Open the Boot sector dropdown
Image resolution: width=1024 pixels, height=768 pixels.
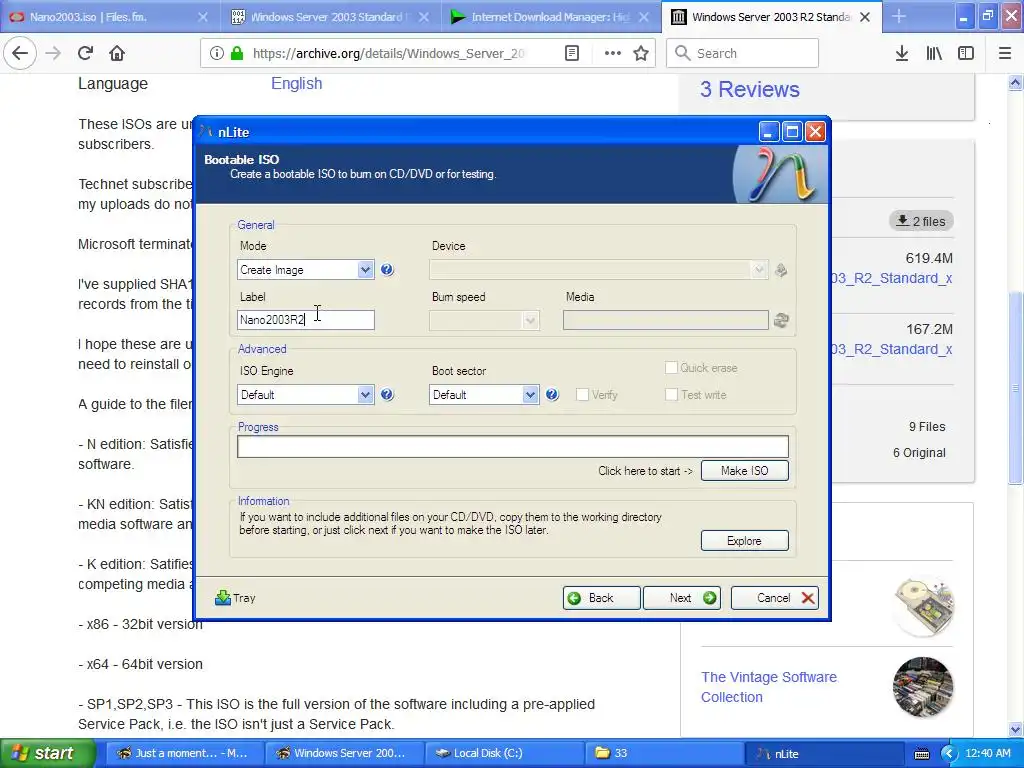530,394
